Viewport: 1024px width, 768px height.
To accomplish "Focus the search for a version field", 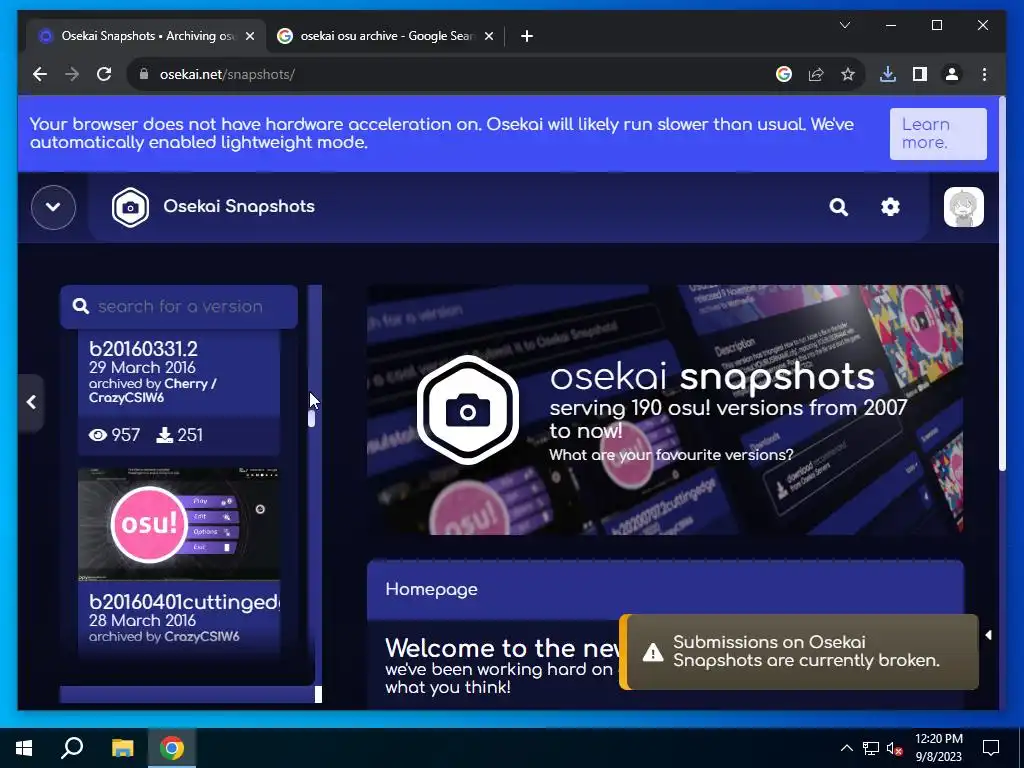I will click(179, 306).
